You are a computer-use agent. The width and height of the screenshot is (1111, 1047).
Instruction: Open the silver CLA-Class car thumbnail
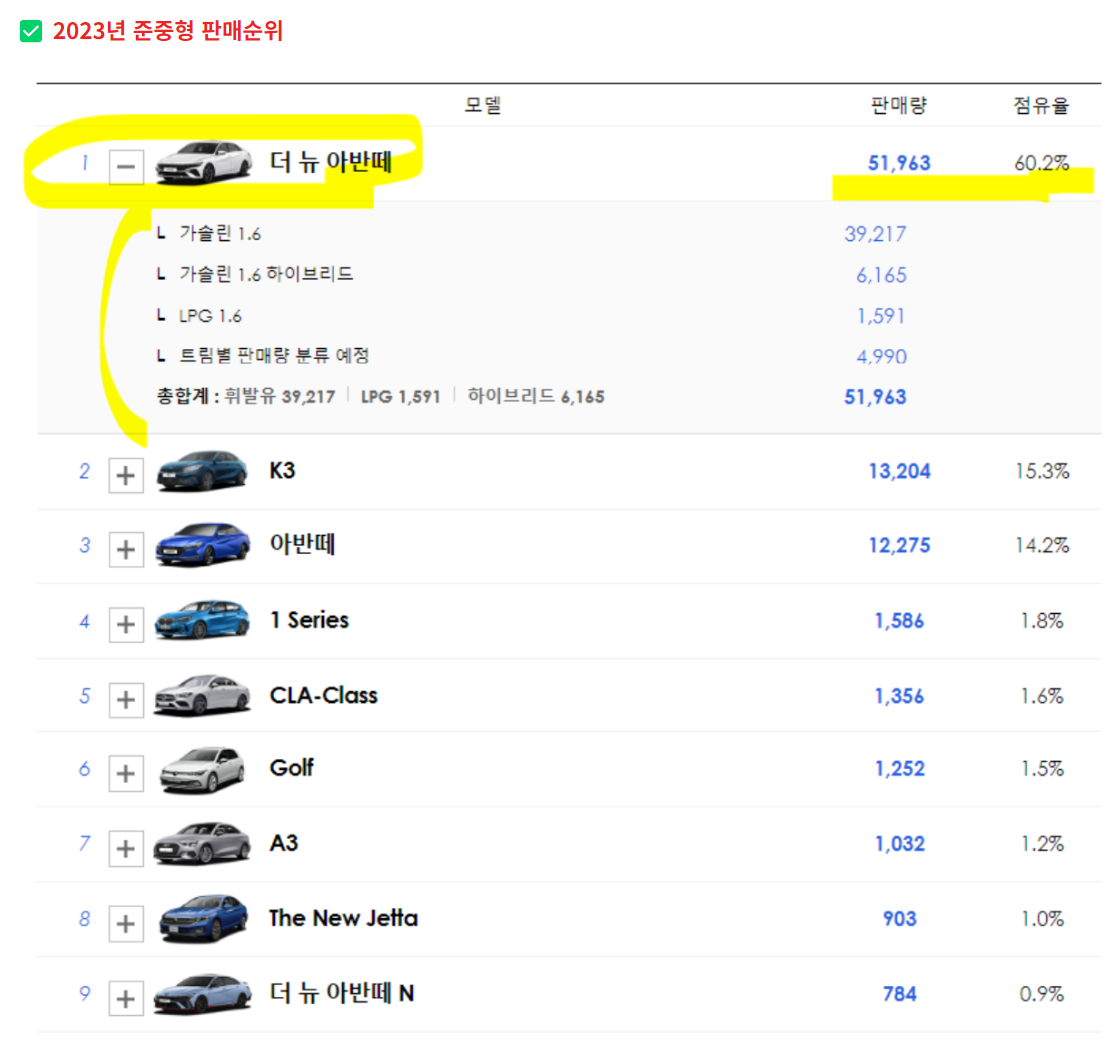tap(203, 694)
